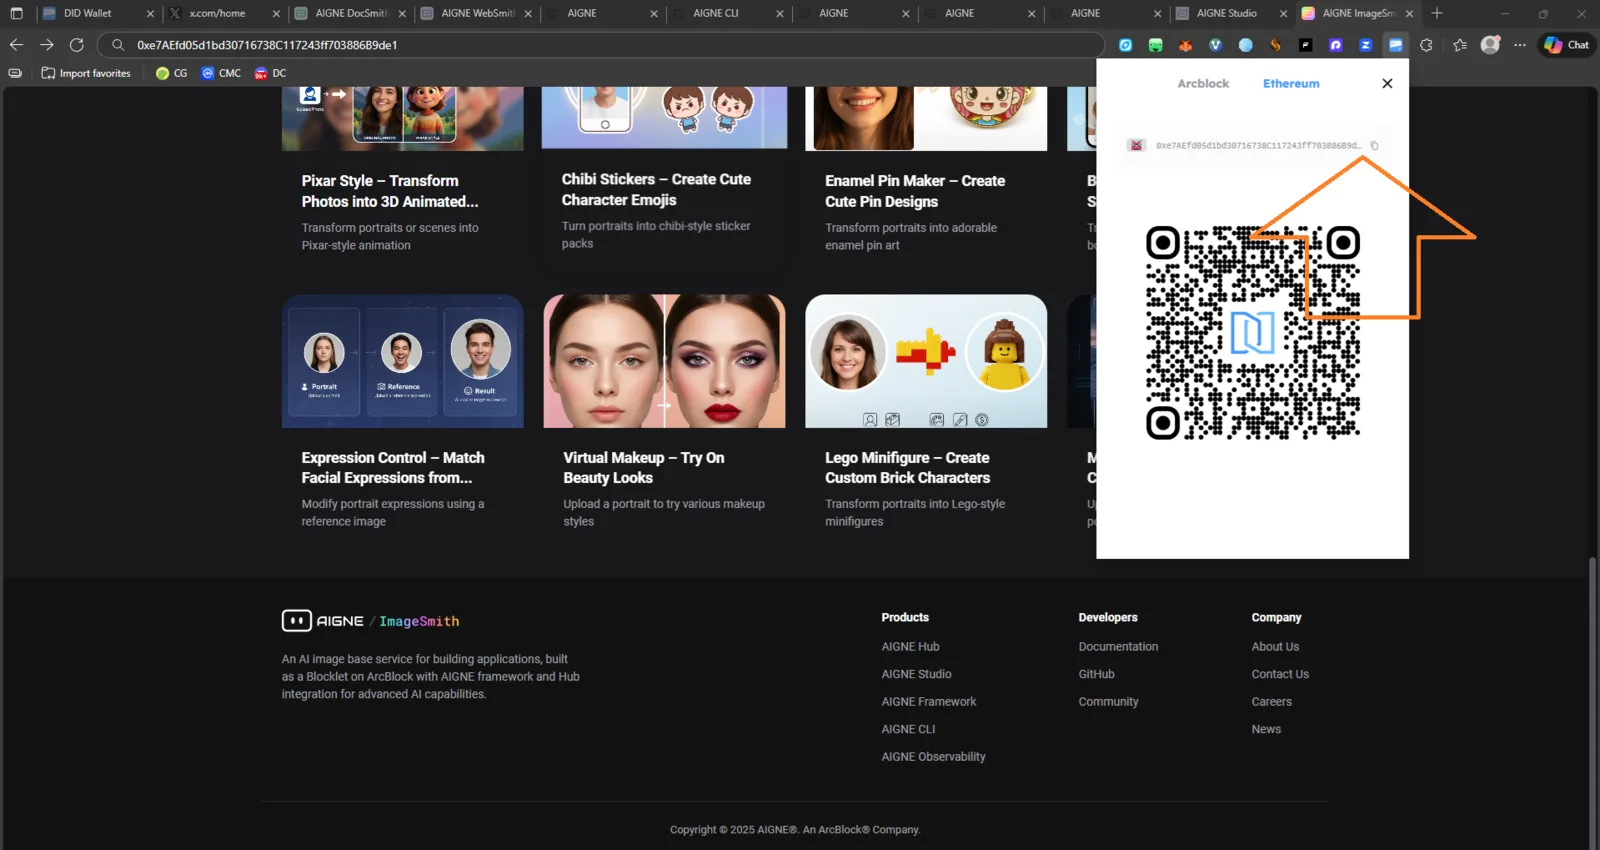
Task: Go forward to the next page
Action: [x=46, y=45]
